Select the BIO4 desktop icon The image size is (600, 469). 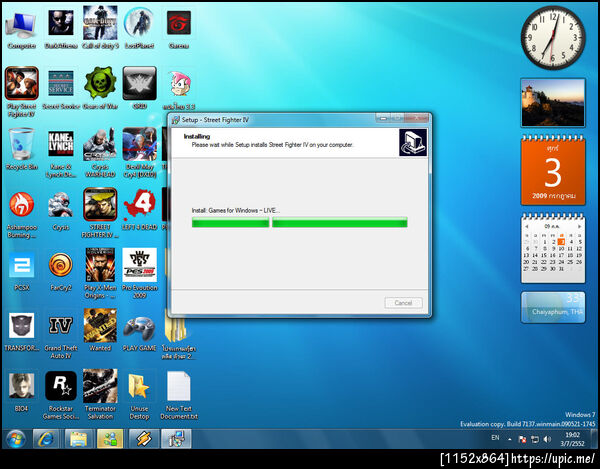[21, 392]
